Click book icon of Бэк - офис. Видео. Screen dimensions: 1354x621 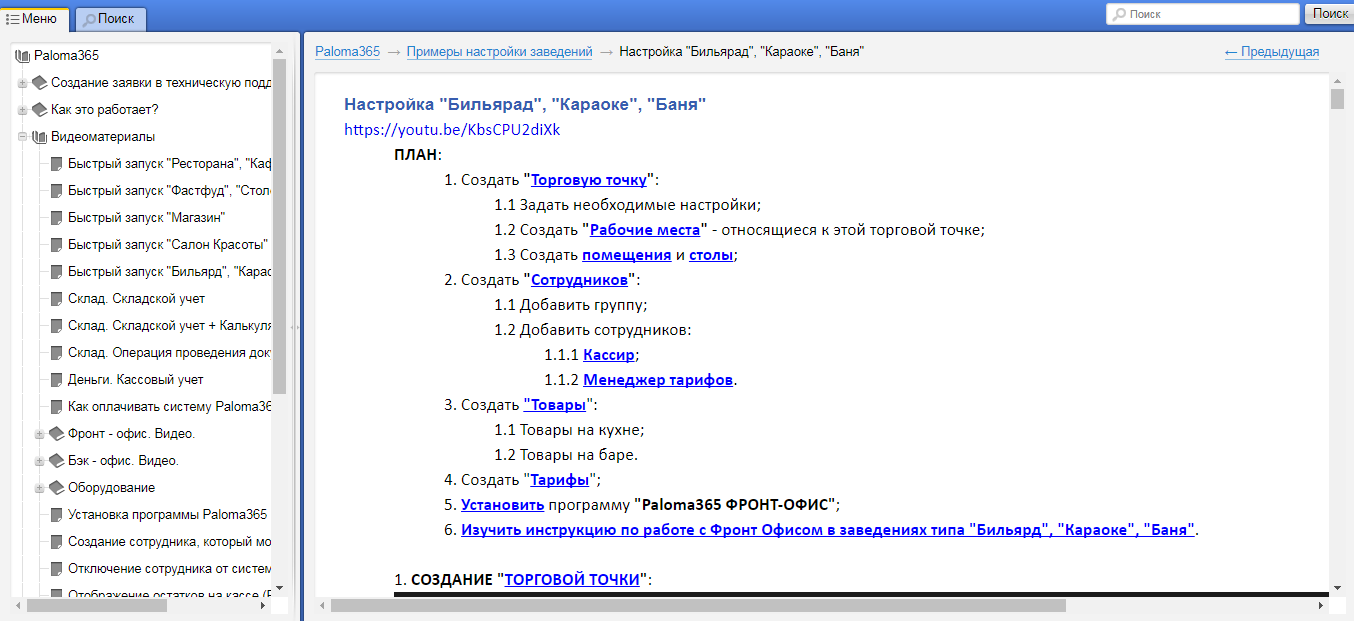pyautogui.click(x=57, y=461)
